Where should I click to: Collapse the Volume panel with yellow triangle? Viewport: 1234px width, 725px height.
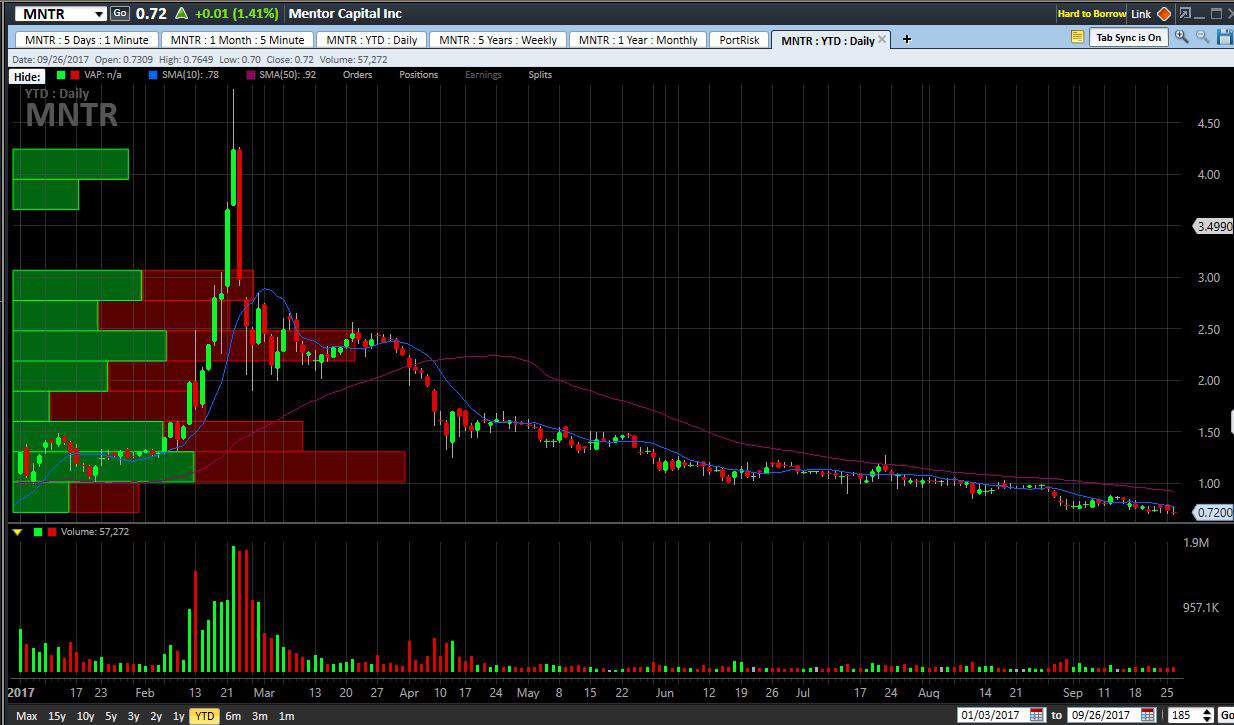17,532
